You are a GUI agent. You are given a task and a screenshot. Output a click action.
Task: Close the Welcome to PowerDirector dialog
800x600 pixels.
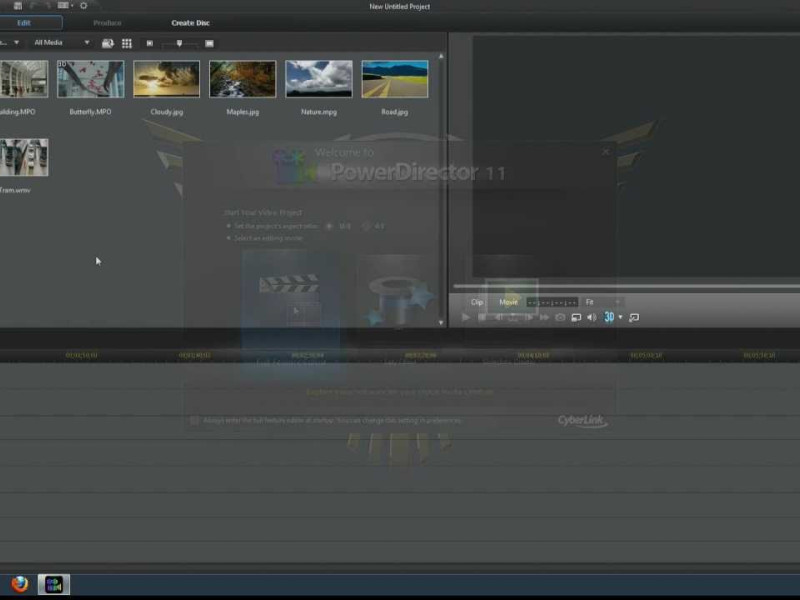605,152
